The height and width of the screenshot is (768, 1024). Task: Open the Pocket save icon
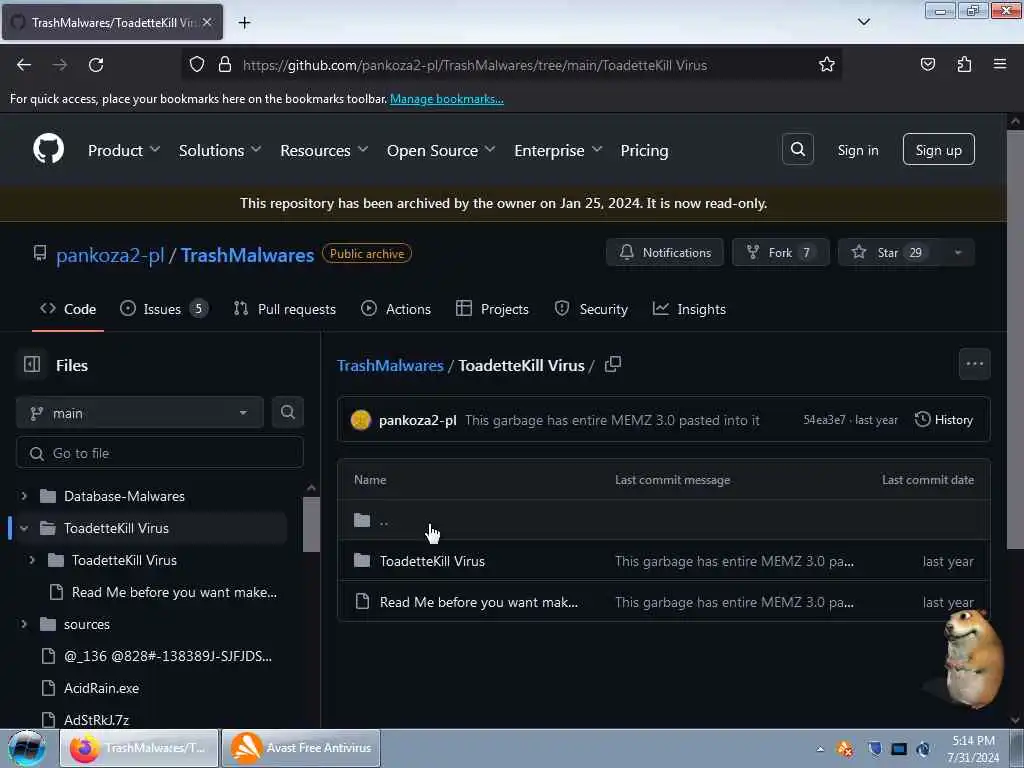point(927,64)
